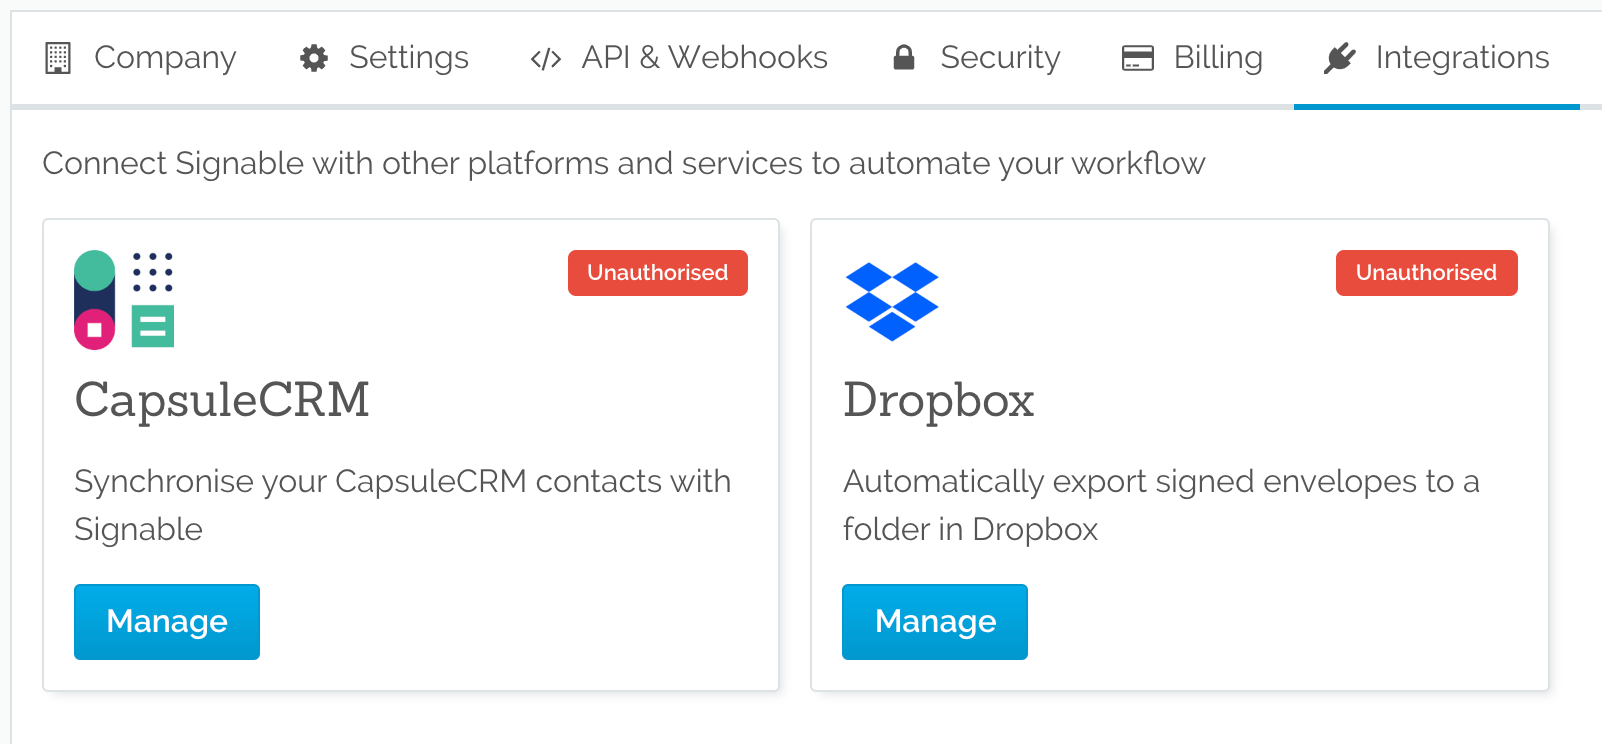Click the credit card icon beside Billing
This screenshot has height=744, width=1602.
point(1137,58)
